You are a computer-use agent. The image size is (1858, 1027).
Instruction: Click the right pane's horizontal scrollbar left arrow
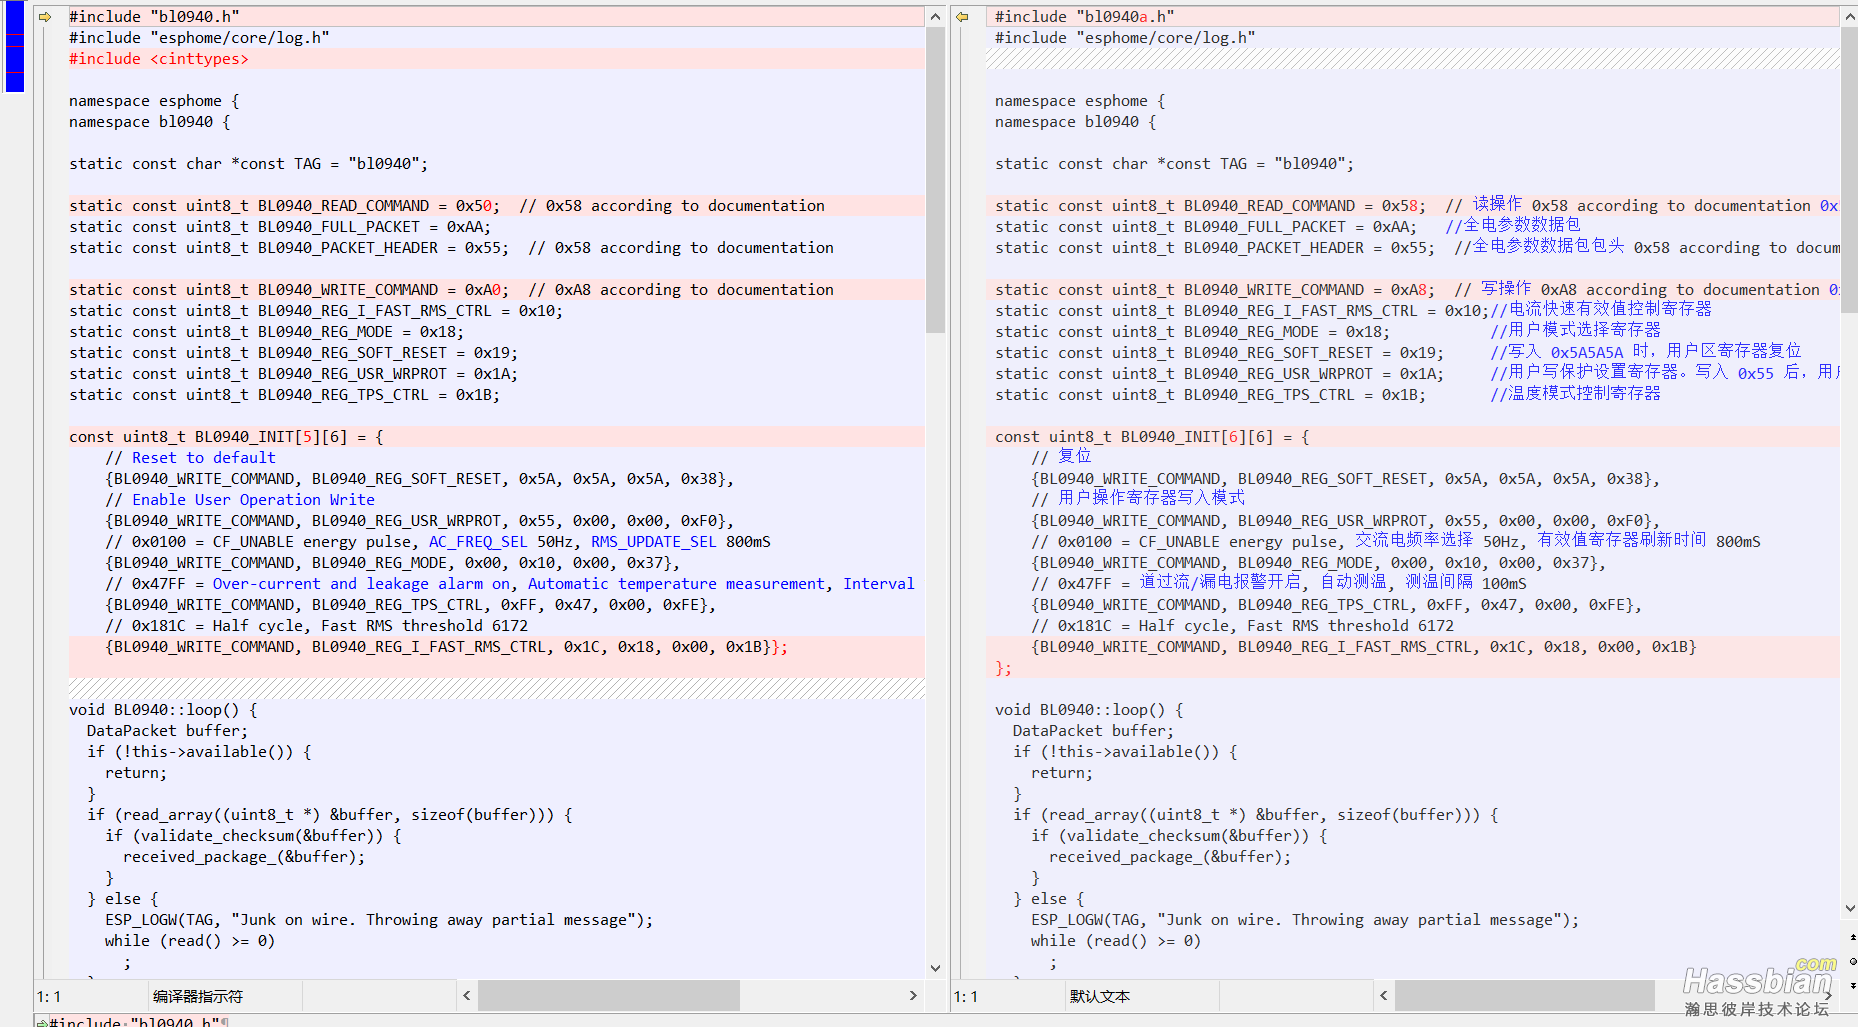[x=1383, y=995]
